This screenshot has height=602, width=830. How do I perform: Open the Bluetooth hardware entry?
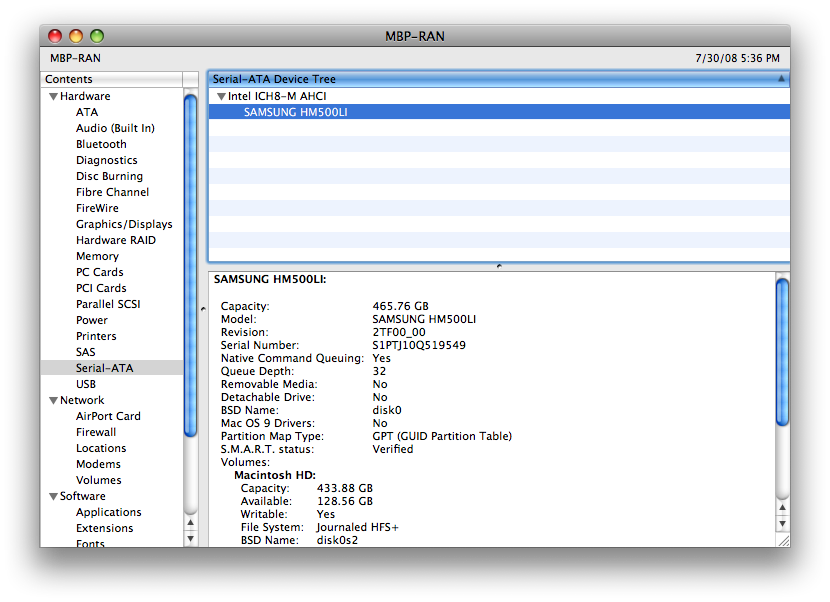point(101,144)
